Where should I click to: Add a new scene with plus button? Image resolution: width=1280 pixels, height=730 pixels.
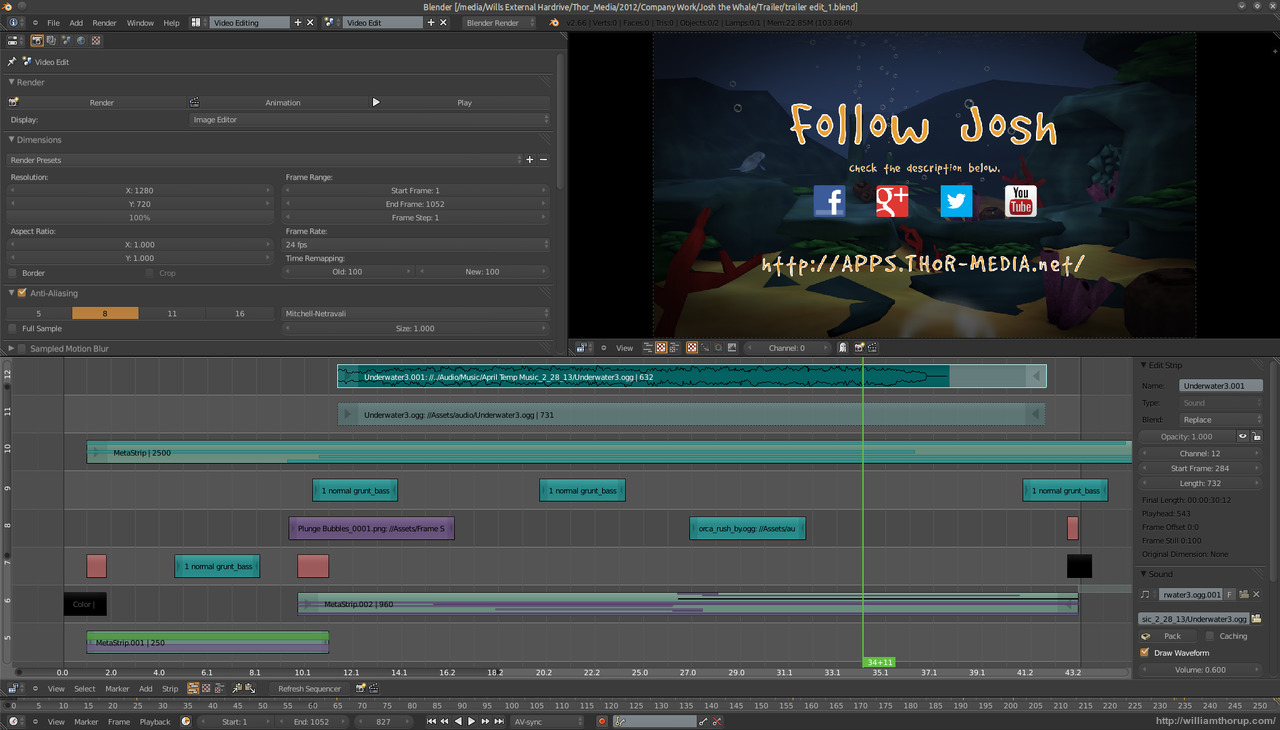[431, 22]
